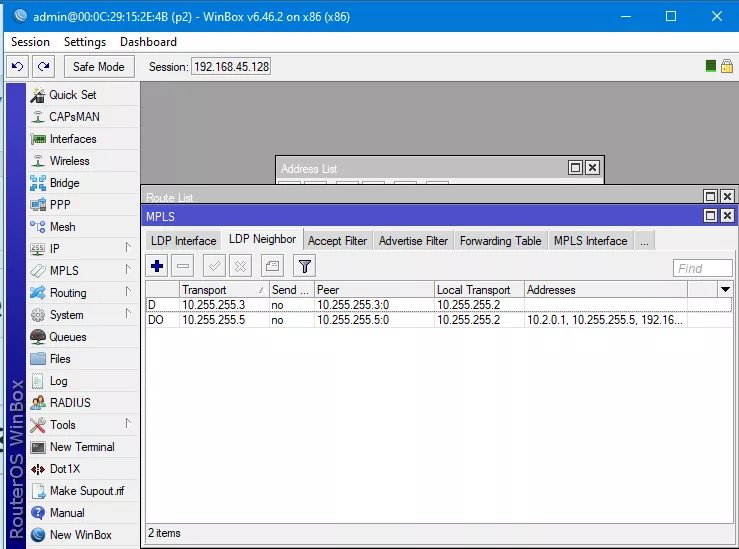Click the Remove minus button
Image resolution: width=739 pixels, height=549 pixels.
point(183,266)
